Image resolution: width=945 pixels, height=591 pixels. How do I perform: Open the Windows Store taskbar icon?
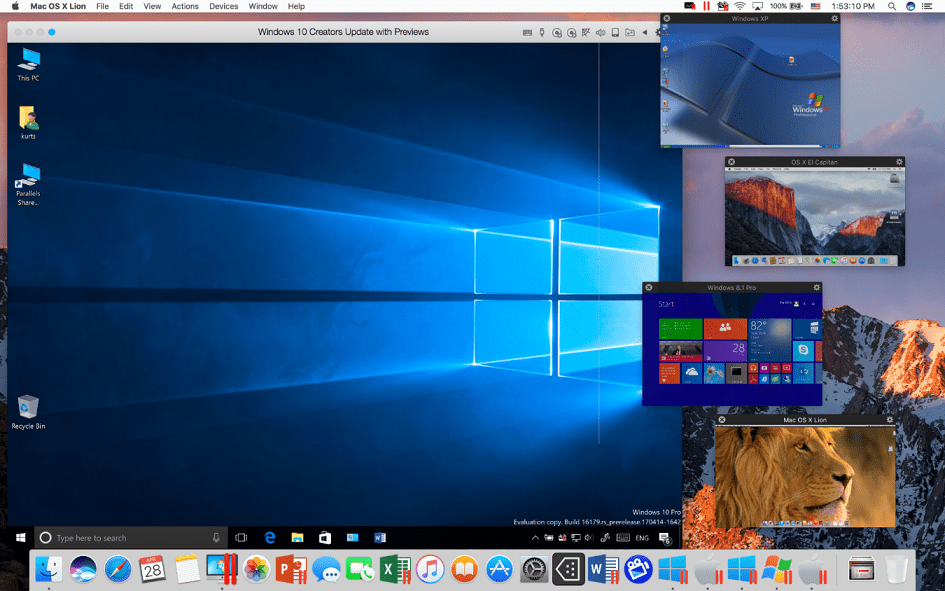325,537
